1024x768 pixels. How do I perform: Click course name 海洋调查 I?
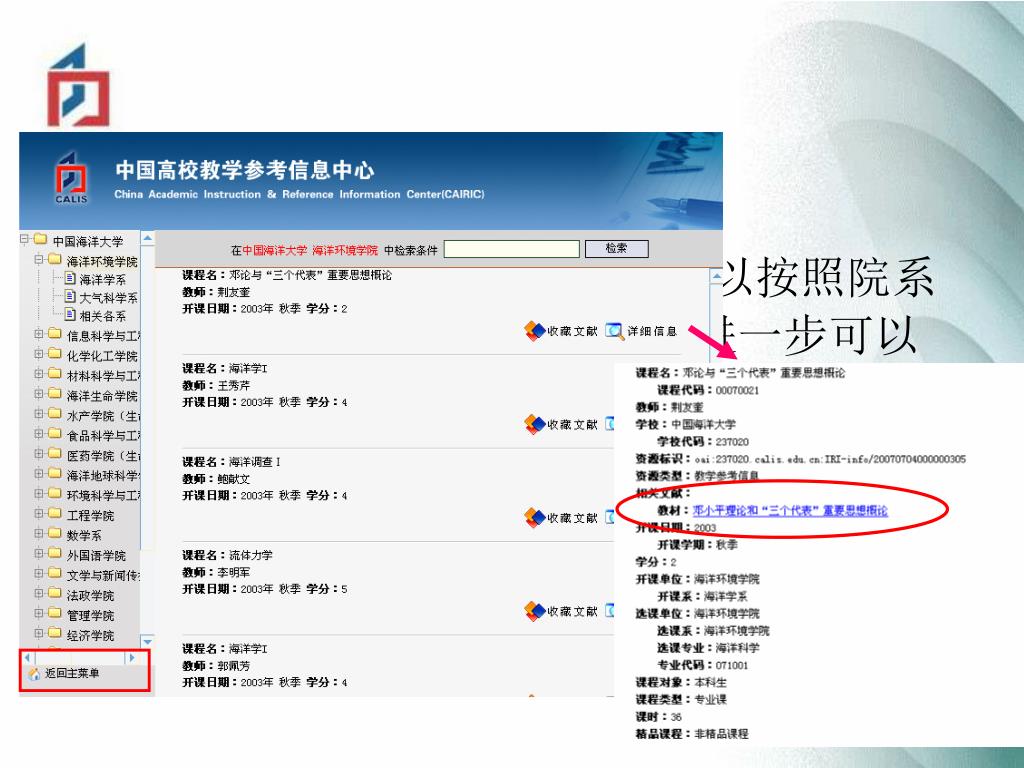click(255, 462)
